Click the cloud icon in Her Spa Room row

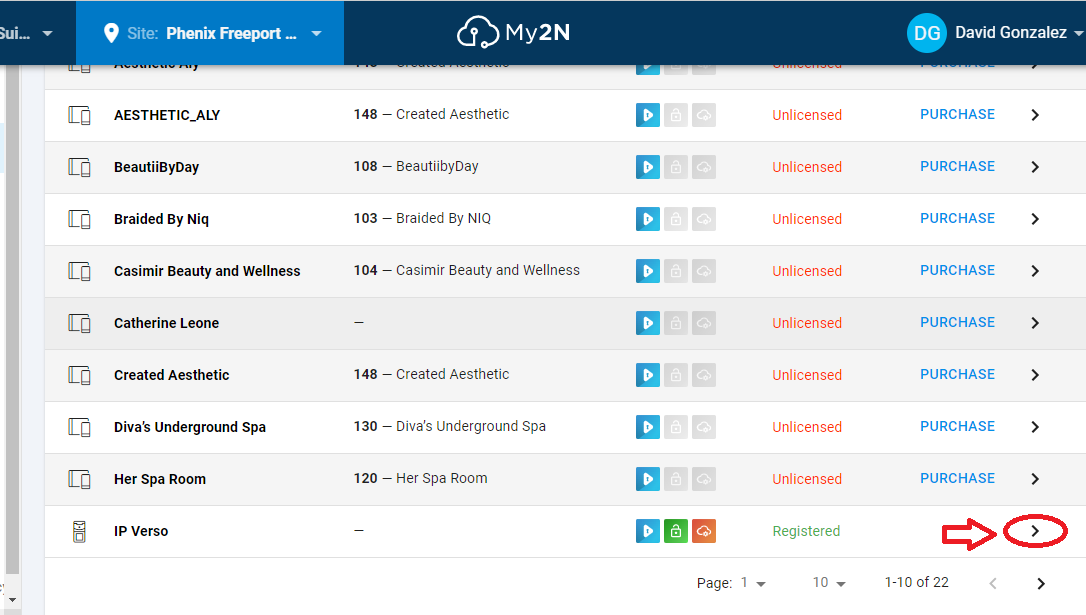tap(704, 479)
